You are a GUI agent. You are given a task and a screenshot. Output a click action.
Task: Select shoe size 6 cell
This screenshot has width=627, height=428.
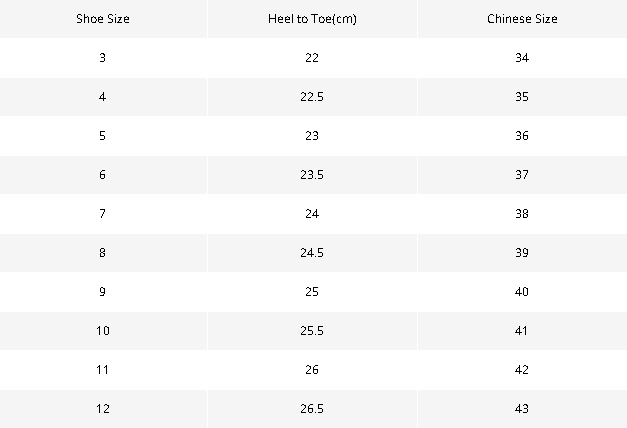[103, 175]
